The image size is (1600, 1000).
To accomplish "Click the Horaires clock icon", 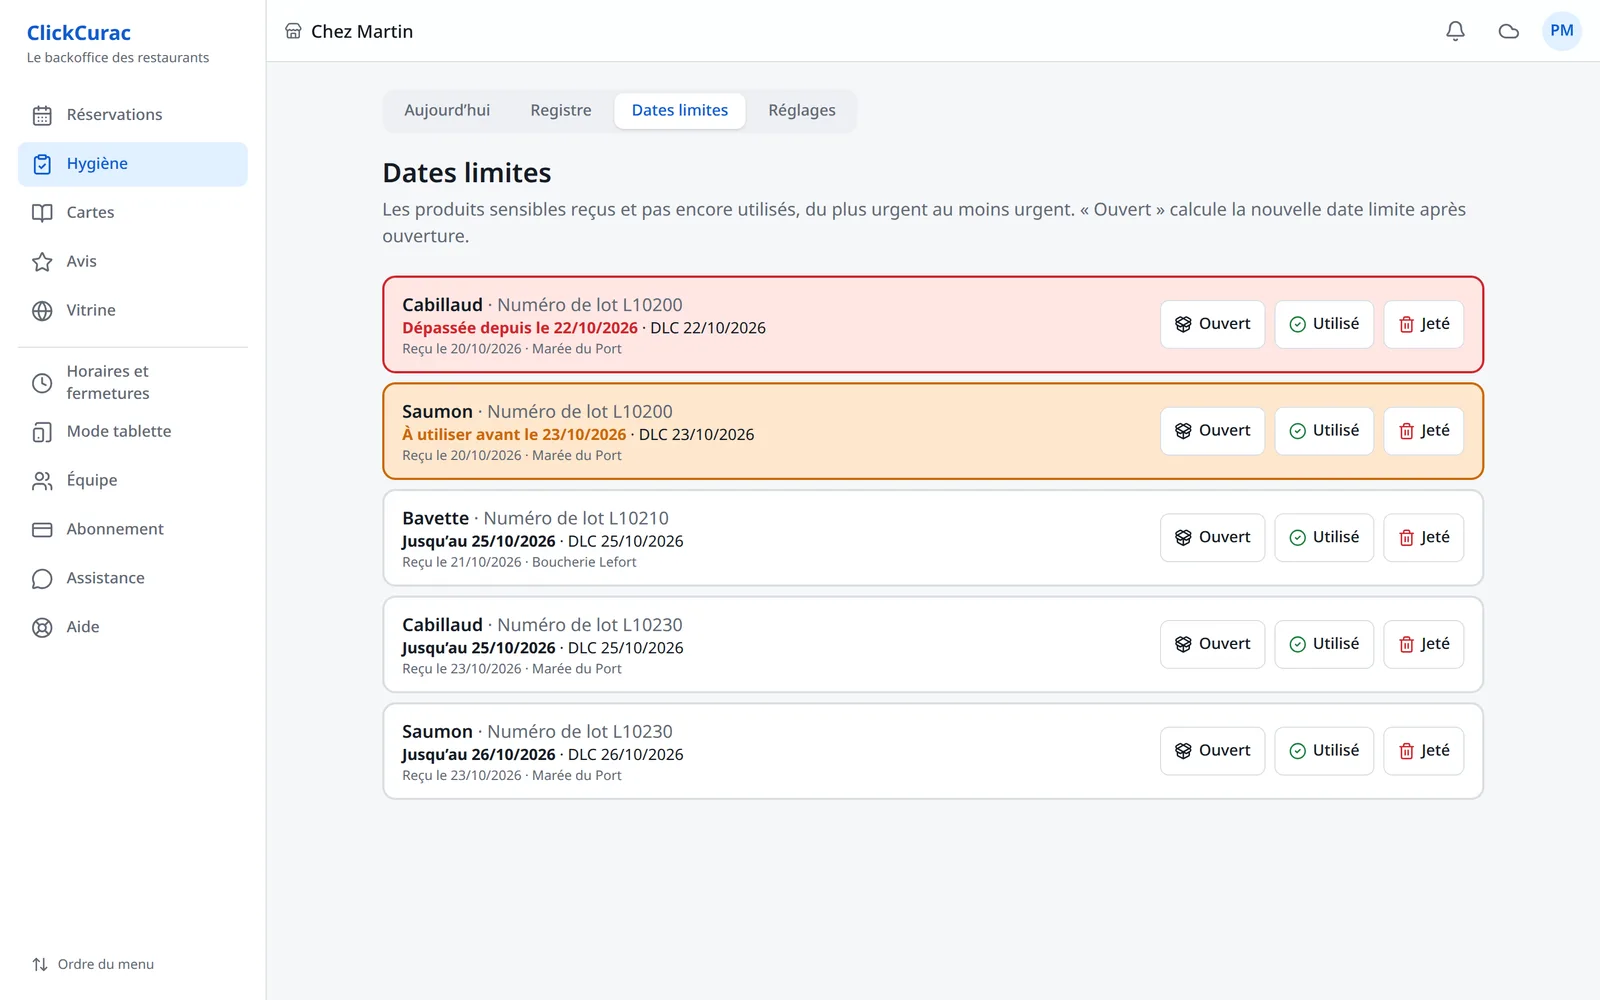I will 42,383.
